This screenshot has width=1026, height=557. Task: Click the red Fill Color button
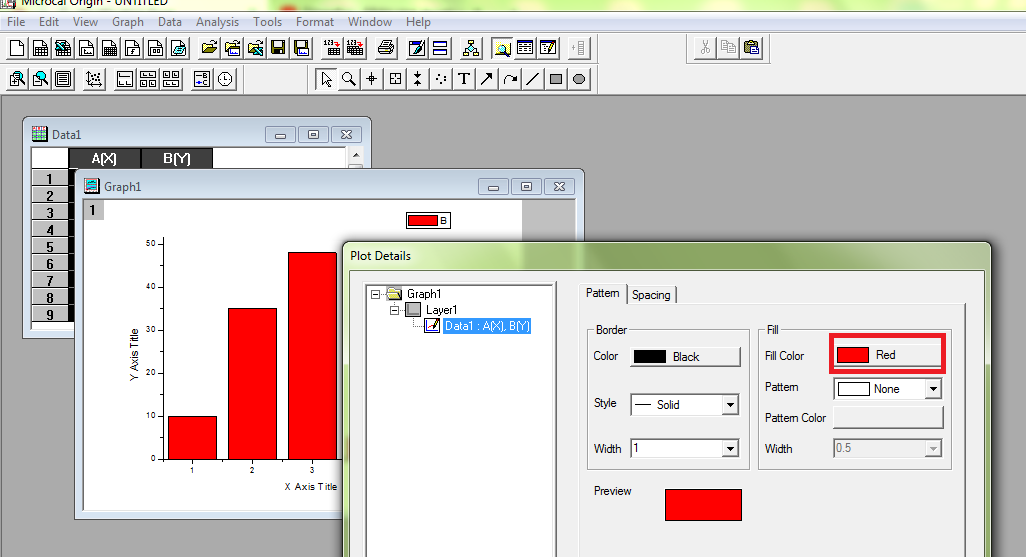887,355
